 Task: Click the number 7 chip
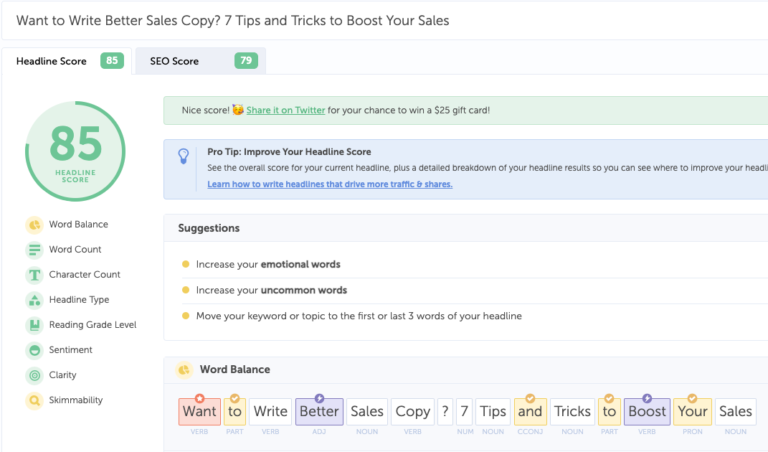[x=464, y=411]
